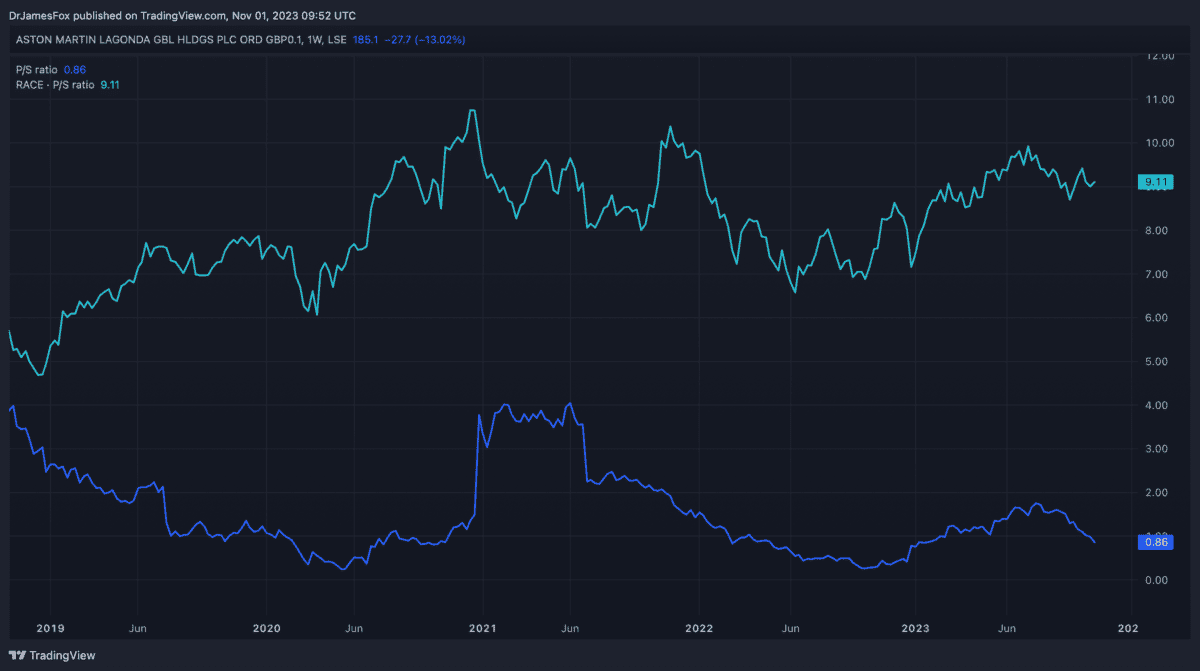
Task: Select the P/S ratio legend entry
Action: 37,70
